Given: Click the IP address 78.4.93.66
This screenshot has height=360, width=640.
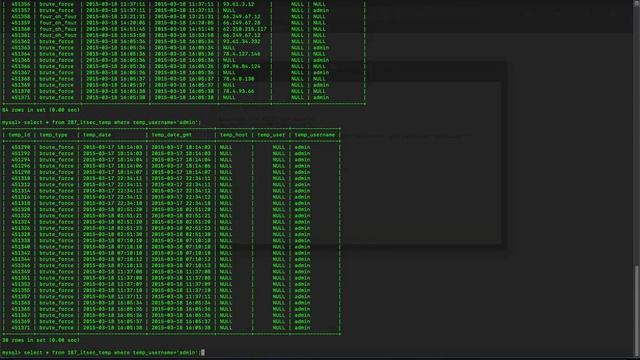Looking at the screenshot, I should 238,91.
